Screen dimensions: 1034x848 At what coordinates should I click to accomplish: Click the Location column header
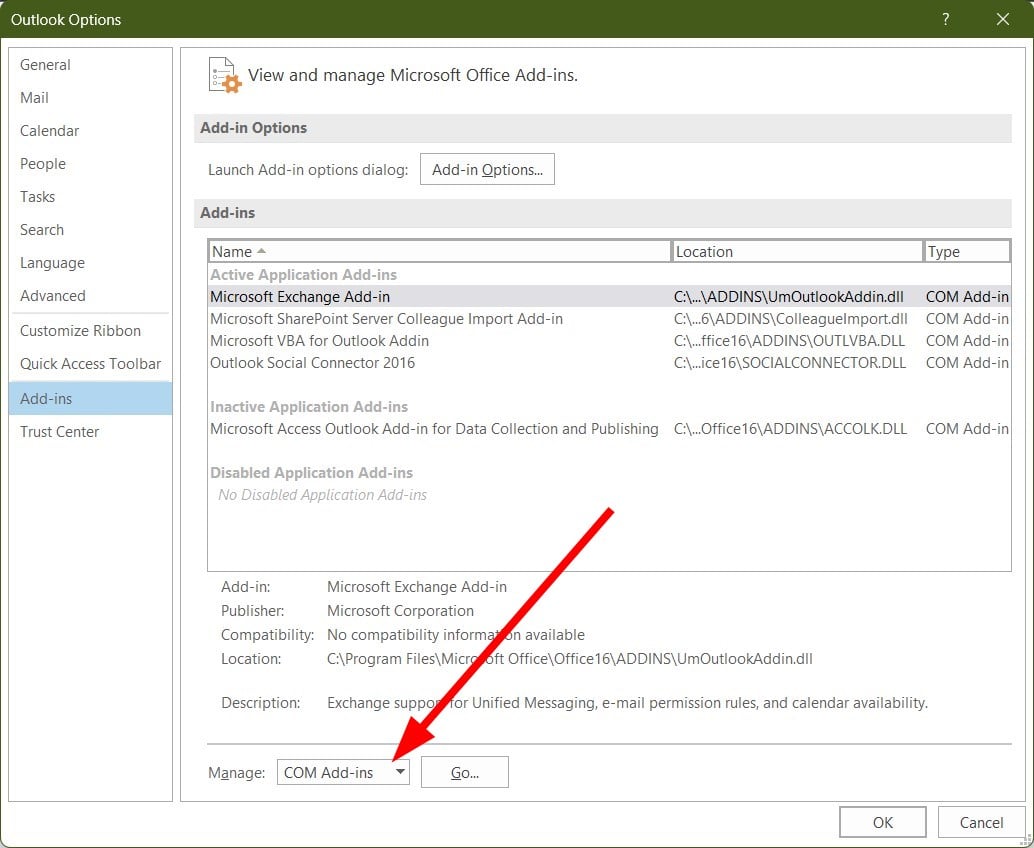click(x=797, y=250)
